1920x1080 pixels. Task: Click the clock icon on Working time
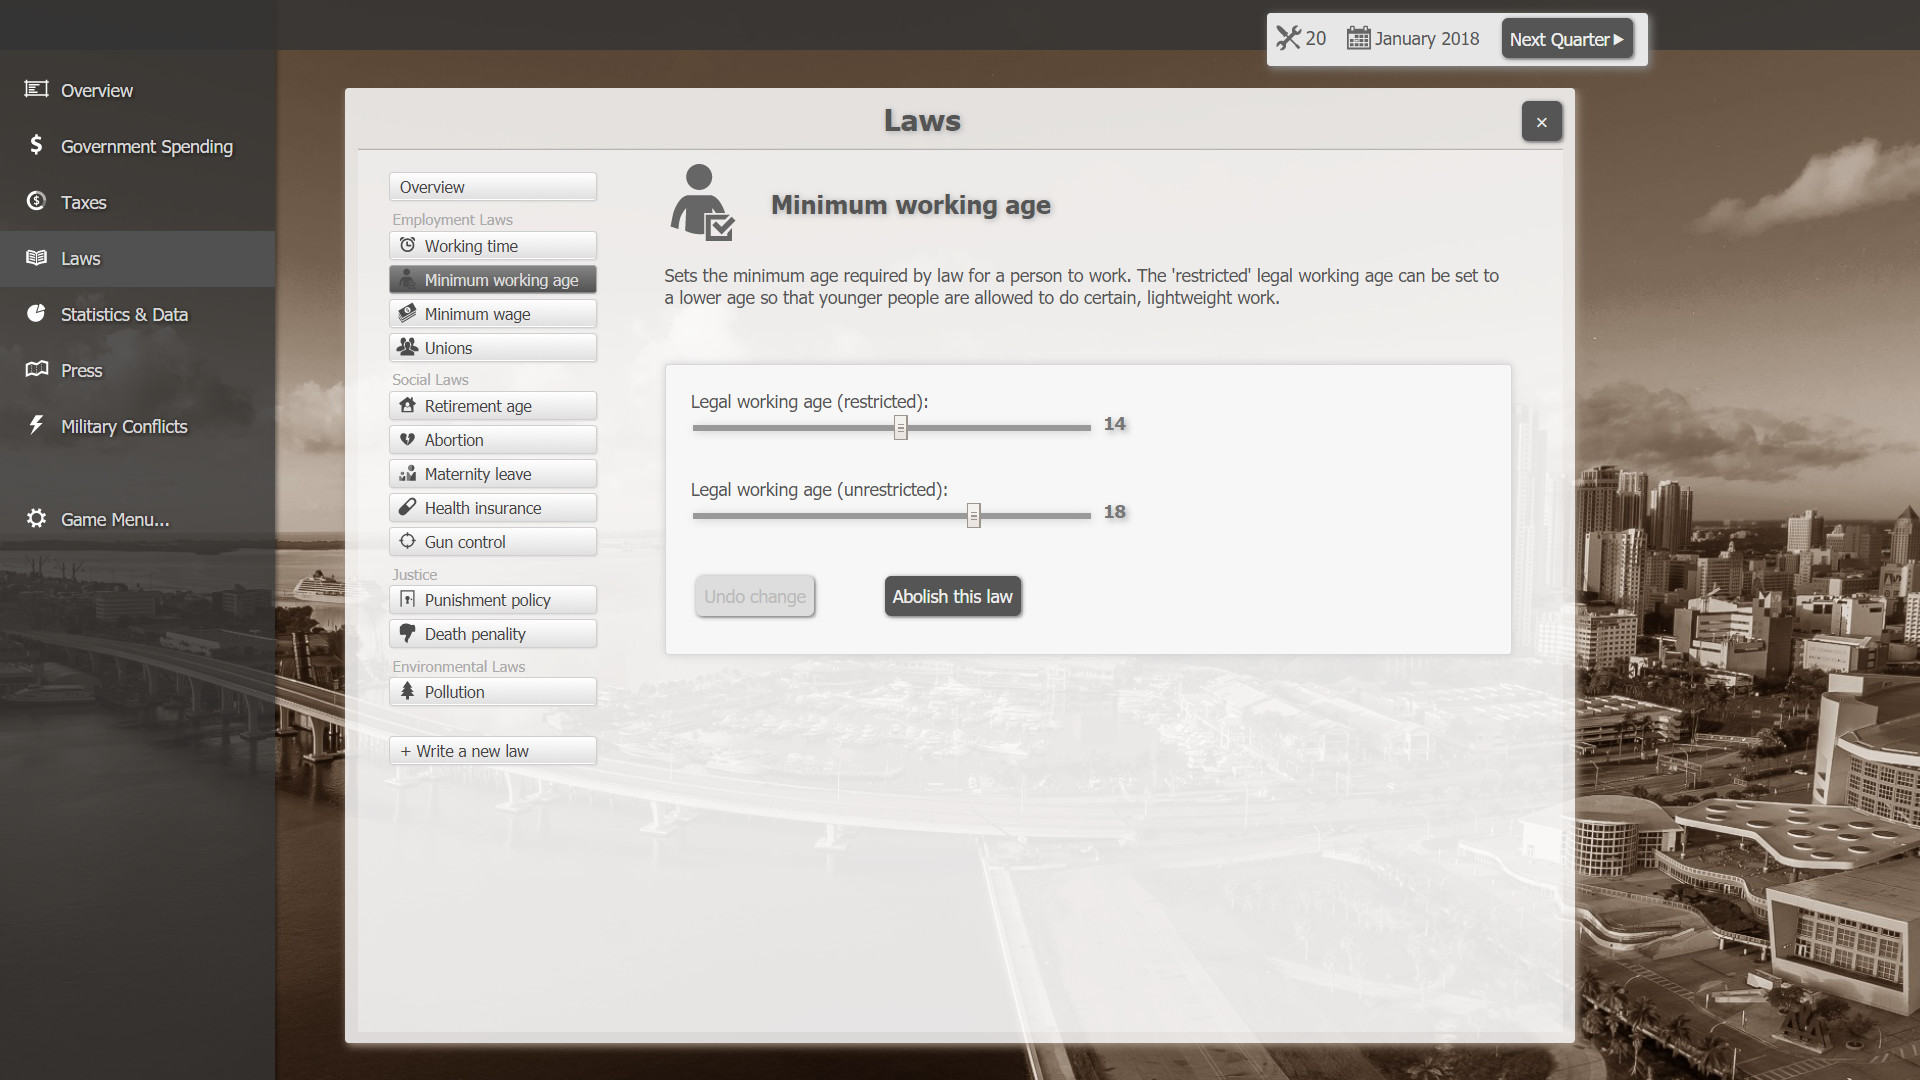(x=407, y=245)
